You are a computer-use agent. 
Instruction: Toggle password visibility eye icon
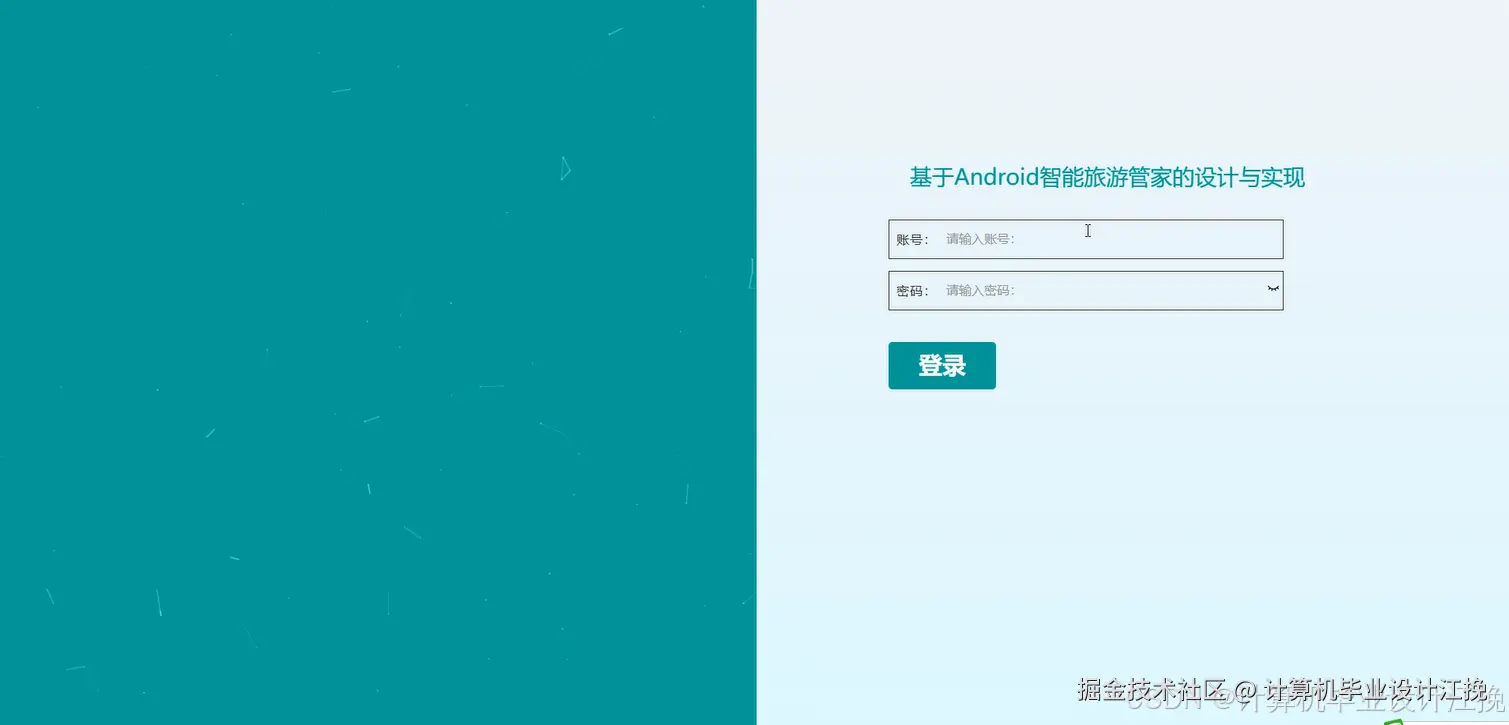pyautogui.click(x=1273, y=288)
